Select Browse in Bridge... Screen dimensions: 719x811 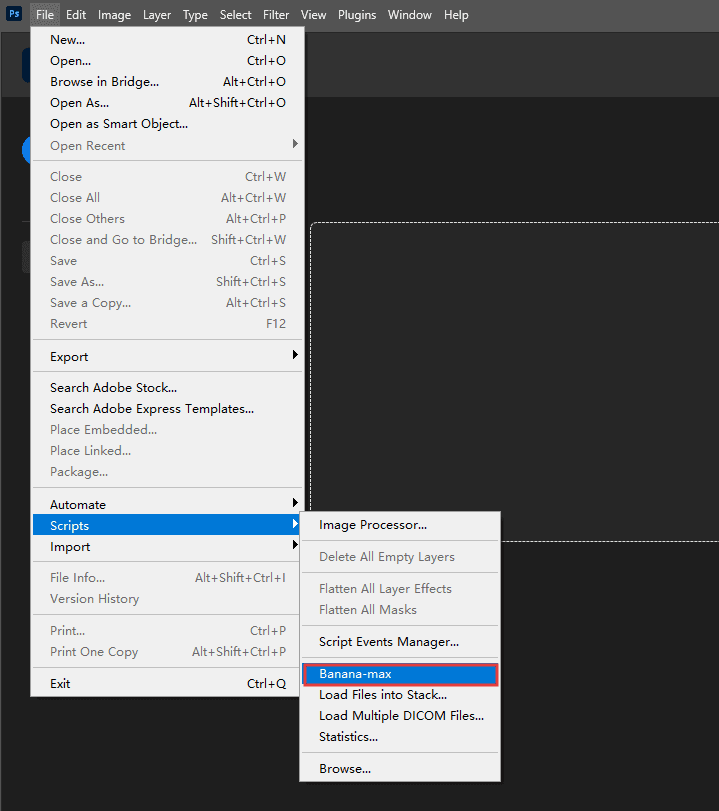(167, 82)
